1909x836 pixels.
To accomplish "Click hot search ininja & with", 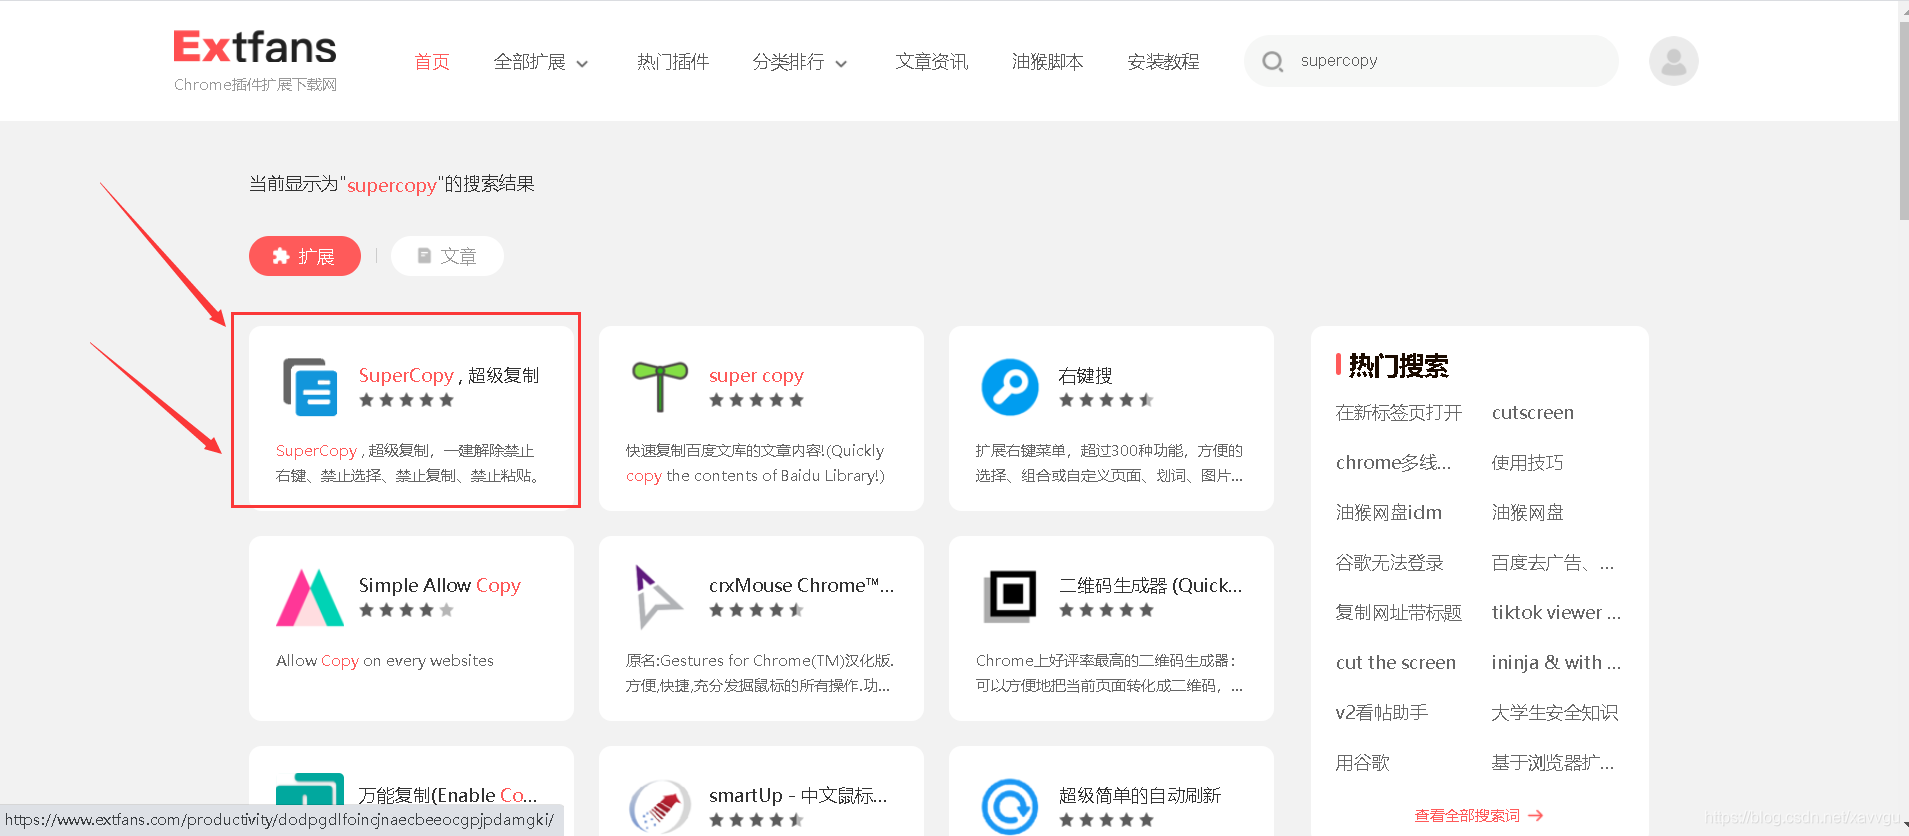I will pos(1556,663).
